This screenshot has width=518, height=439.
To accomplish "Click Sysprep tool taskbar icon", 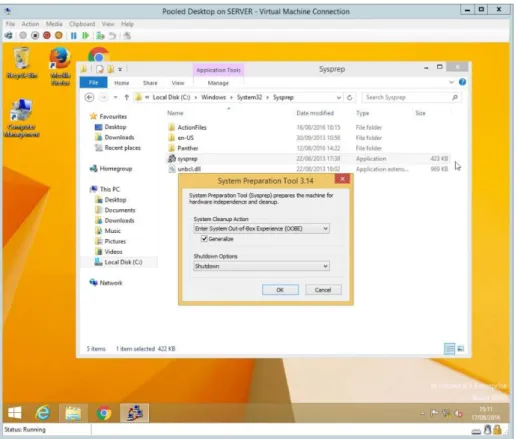I will (135, 413).
